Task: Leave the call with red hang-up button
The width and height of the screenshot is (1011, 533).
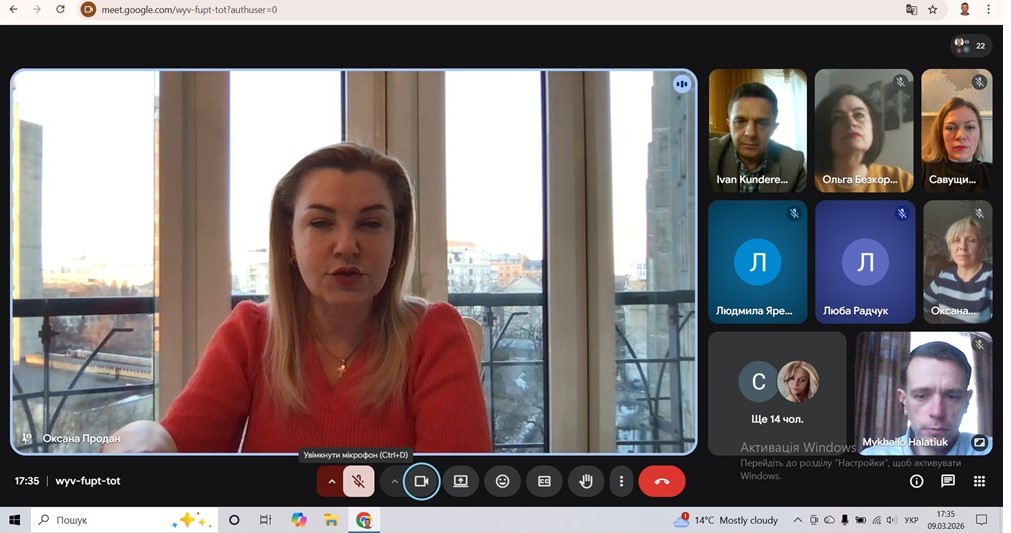Action: click(x=661, y=481)
